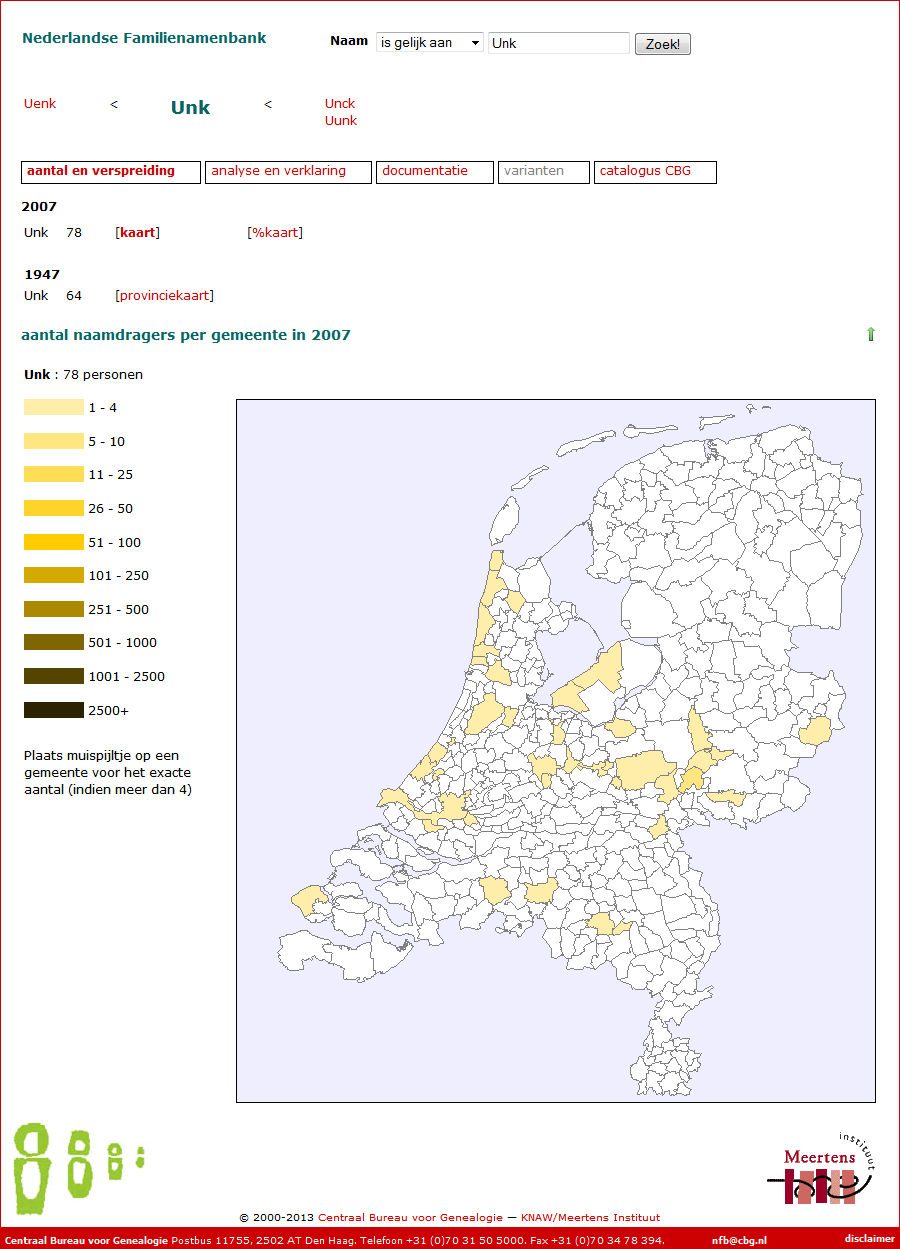Show the %kaart link for 2007
900x1249 pixels.
coord(274,233)
